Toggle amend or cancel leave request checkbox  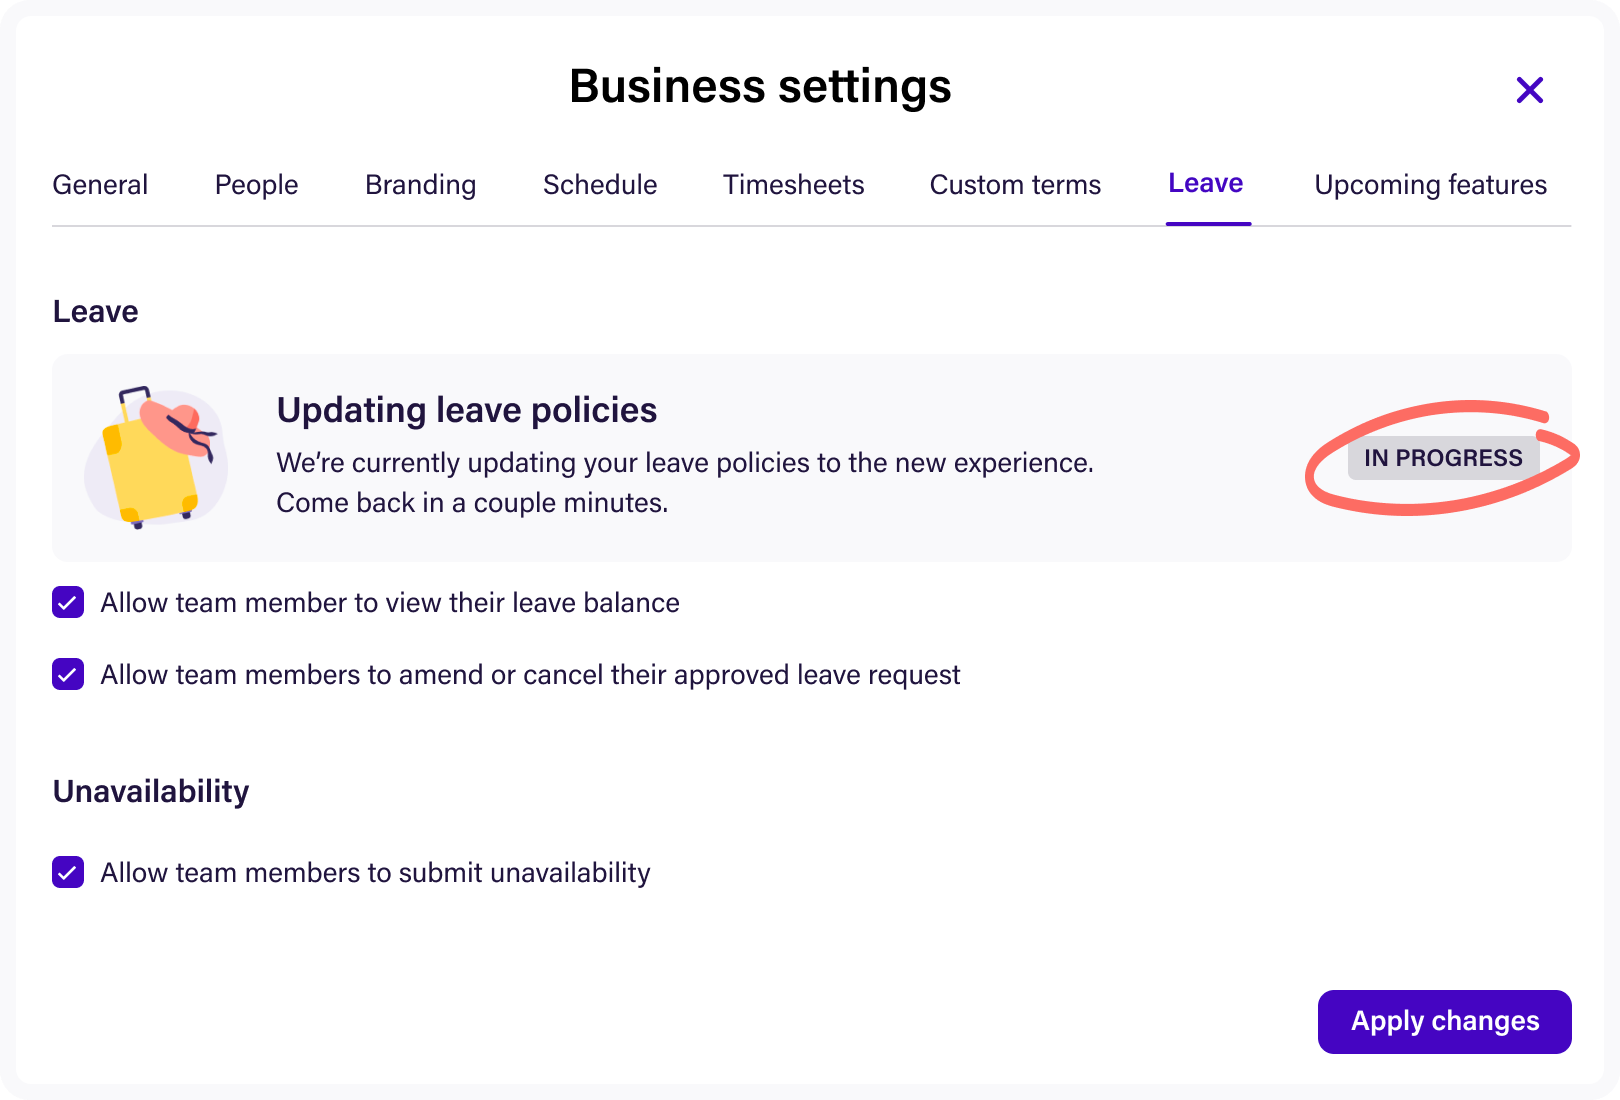(68, 675)
